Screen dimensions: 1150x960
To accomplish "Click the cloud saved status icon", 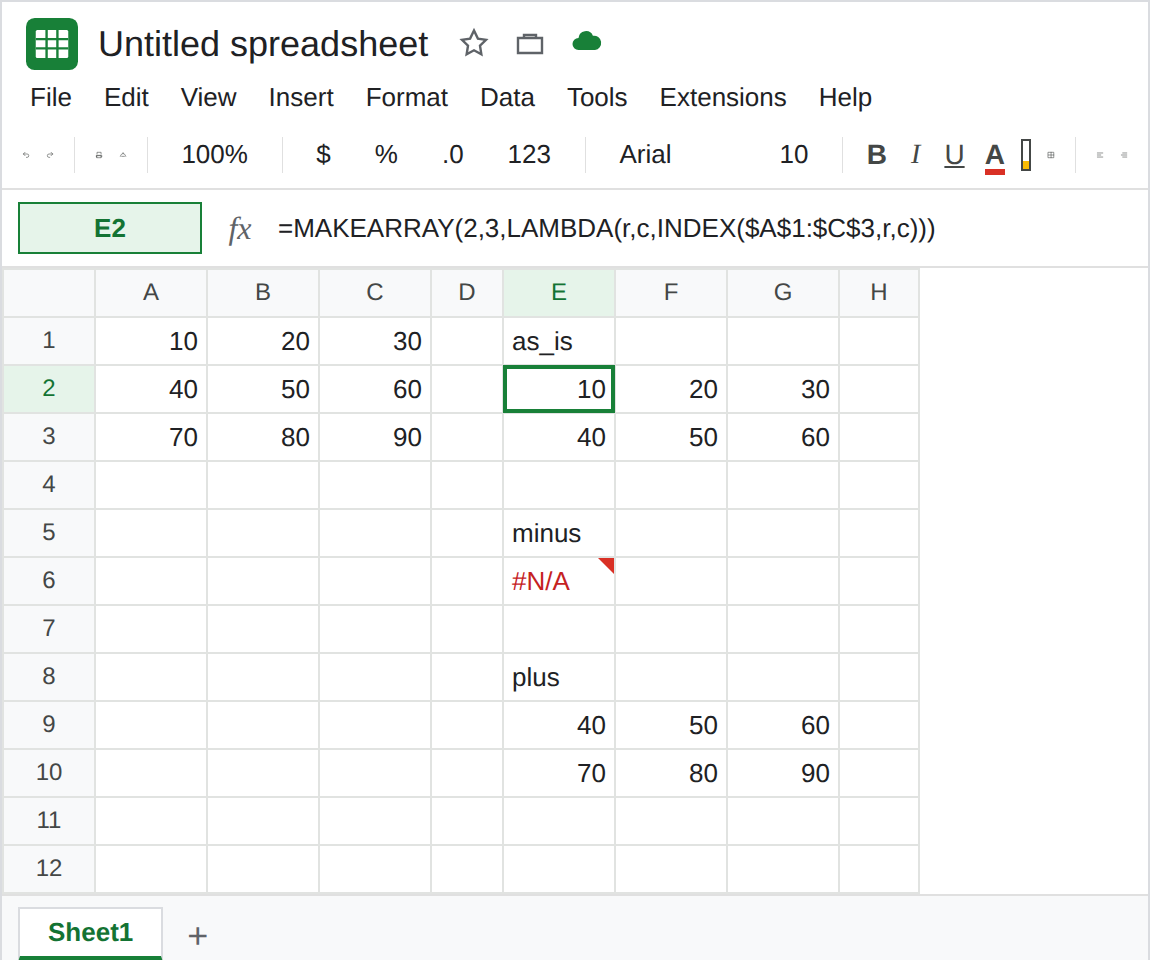I will click(x=587, y=42).
